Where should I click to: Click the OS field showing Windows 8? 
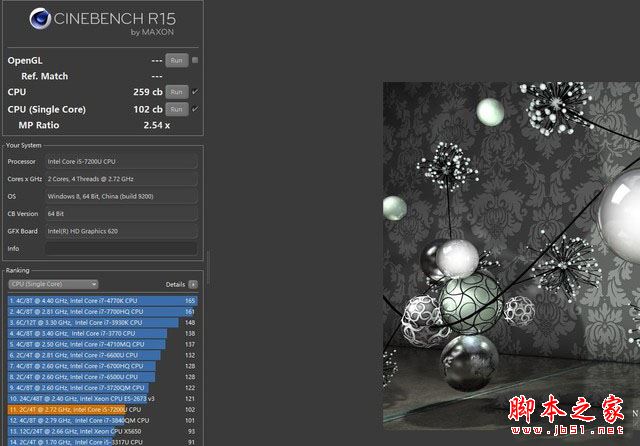121,196
